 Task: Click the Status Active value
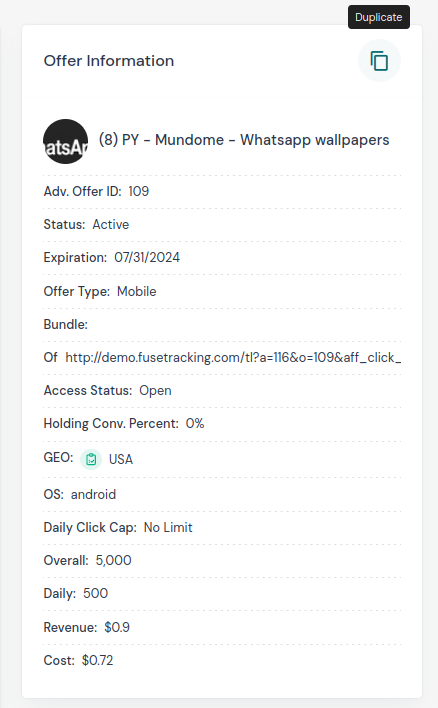click(x=111, y=224)
